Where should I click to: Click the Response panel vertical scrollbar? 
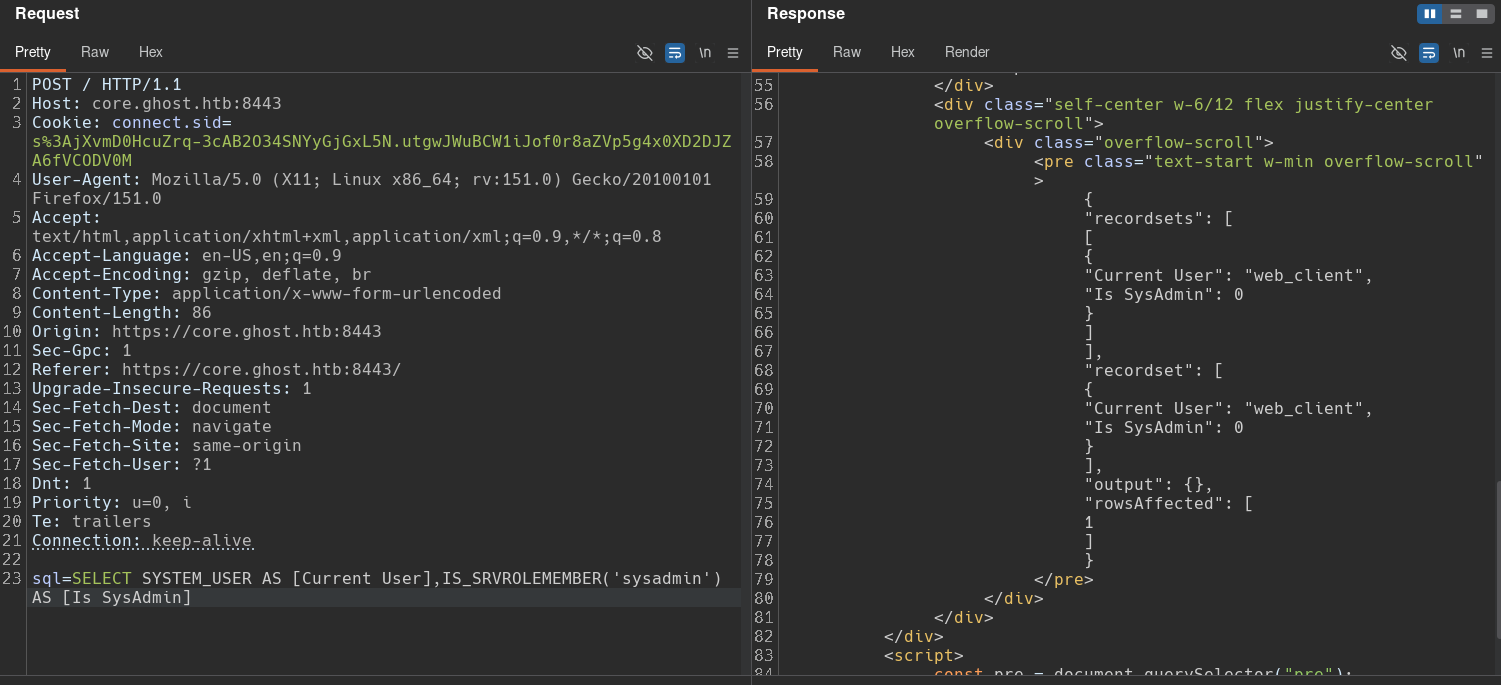pos(1497,560)
